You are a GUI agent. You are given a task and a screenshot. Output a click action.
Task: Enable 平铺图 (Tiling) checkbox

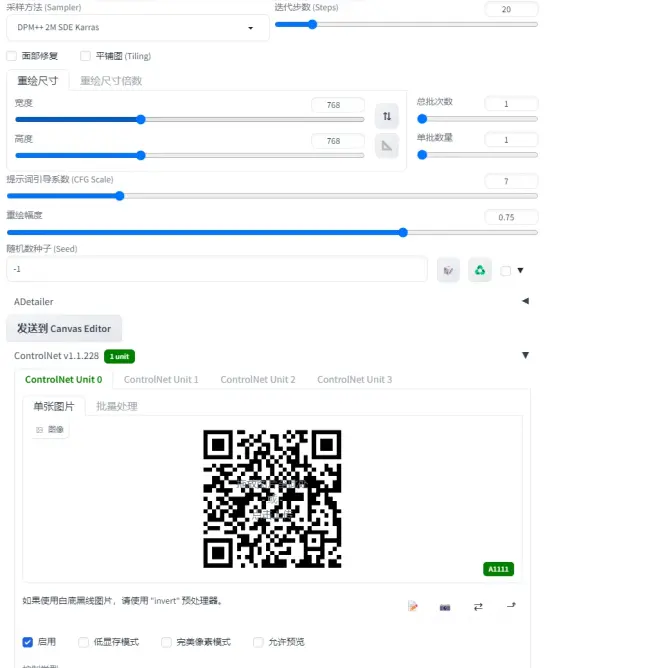pos(86,56)
